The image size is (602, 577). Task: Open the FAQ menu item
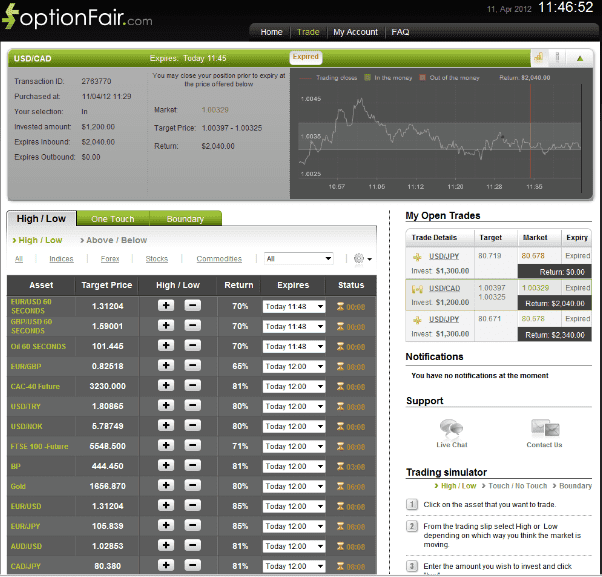click(x=400, y=32)
